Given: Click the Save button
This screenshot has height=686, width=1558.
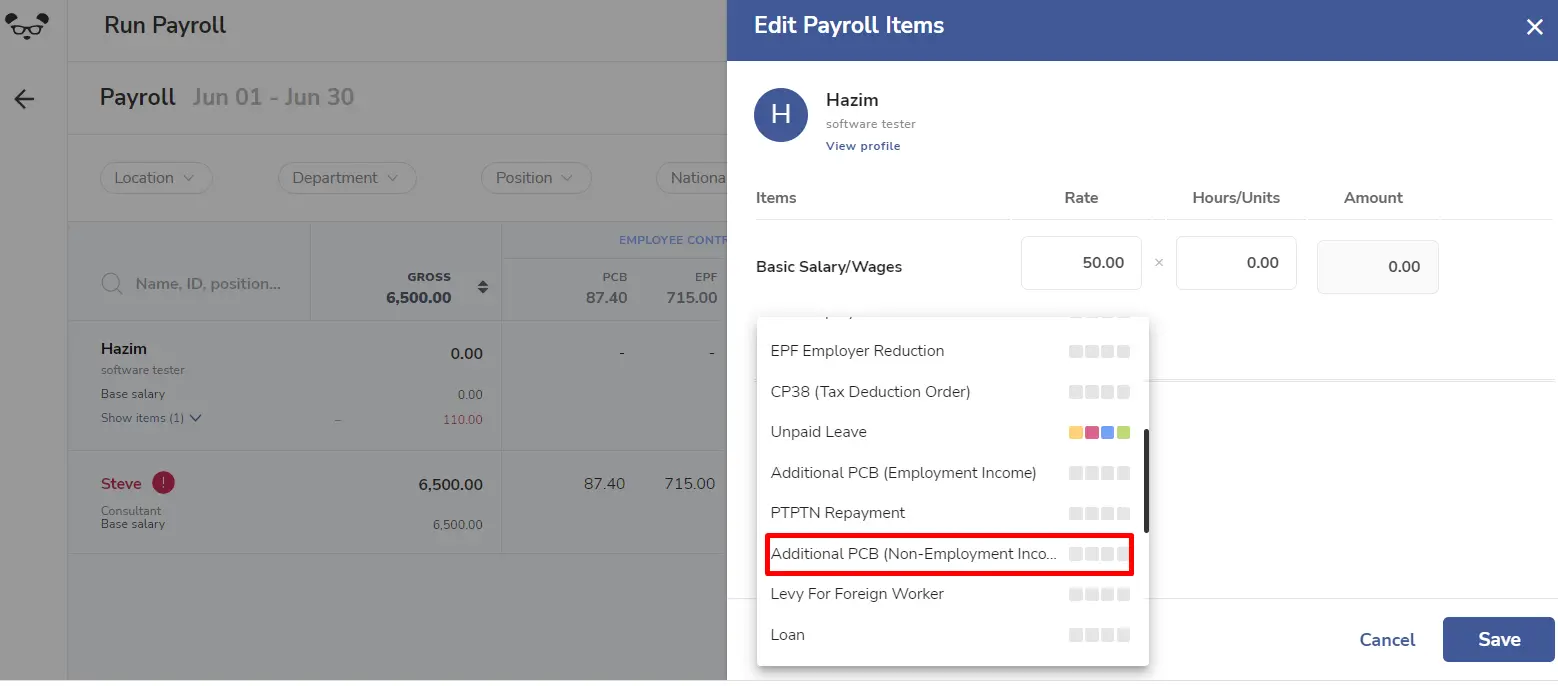Looking at the screenshot, I should [x=1498, y=640].
